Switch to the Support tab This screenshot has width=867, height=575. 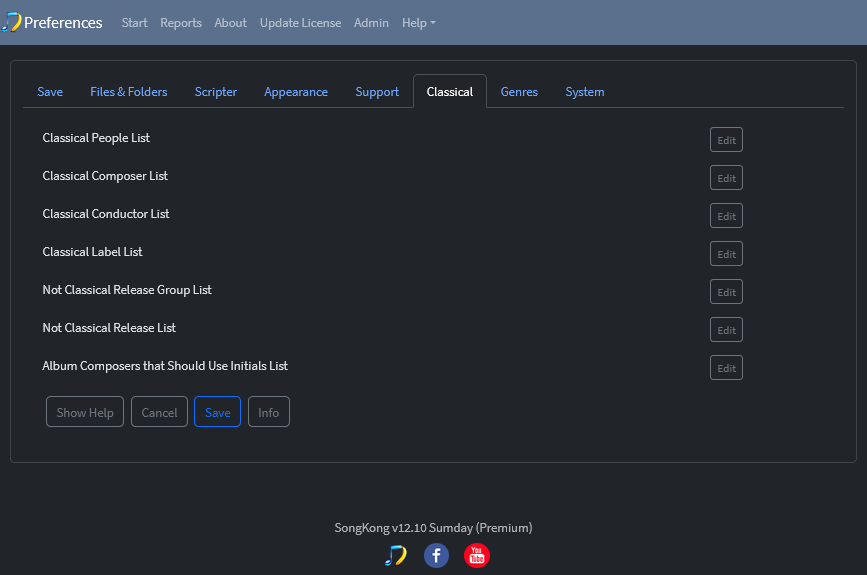click(x=377, y=92)
